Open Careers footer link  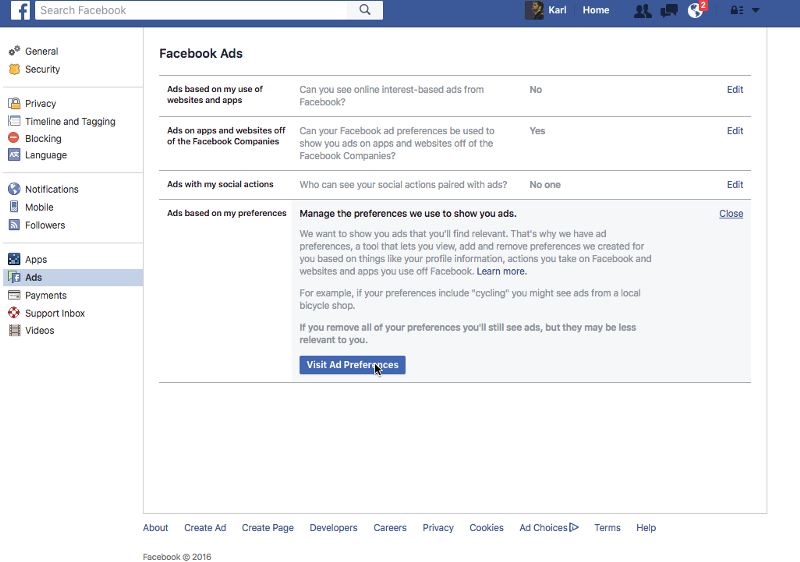[x=390, y=528]
